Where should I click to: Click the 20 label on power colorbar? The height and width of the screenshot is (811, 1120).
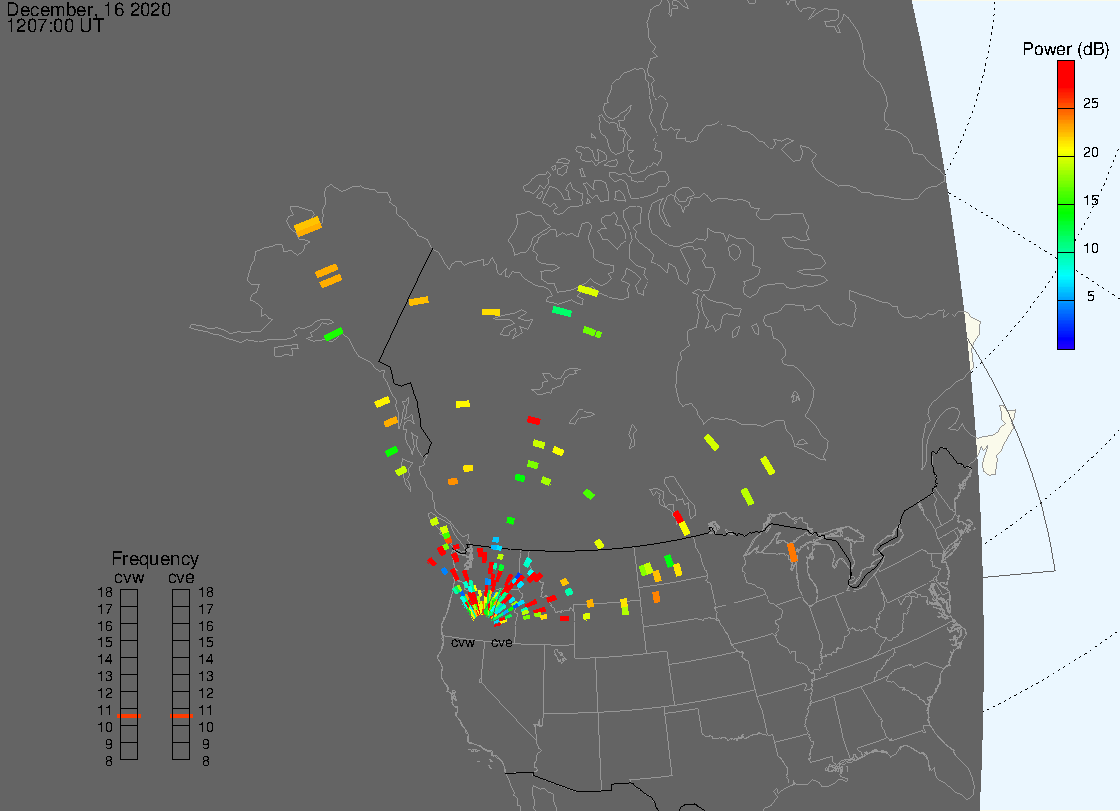pos(1090,152)
